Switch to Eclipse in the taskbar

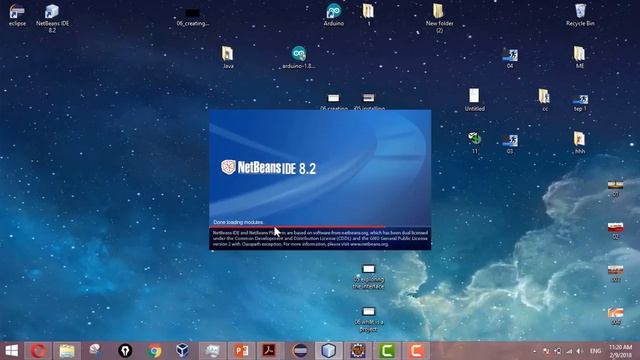pyautogui.click(x=300, y=351)
